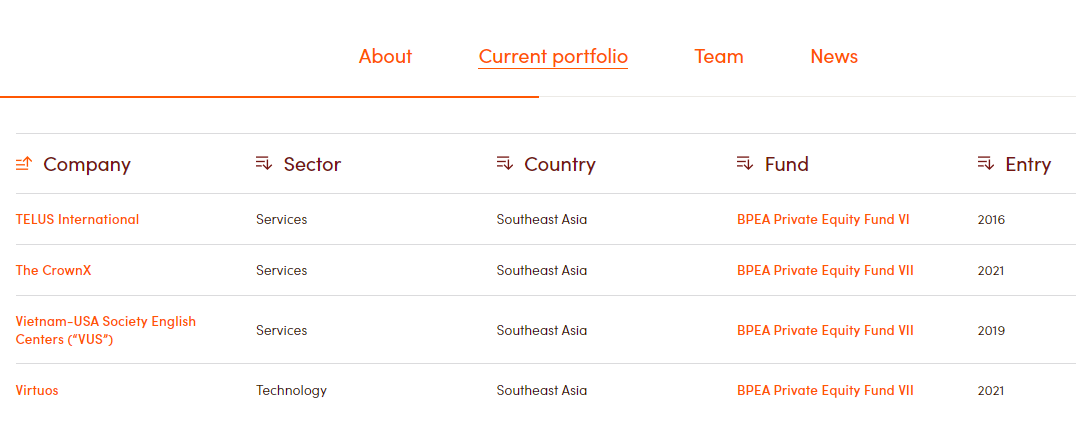Viewport: 1076px width, 437px height.
Task: Sort table by Company header text
Action: point(87,165)
